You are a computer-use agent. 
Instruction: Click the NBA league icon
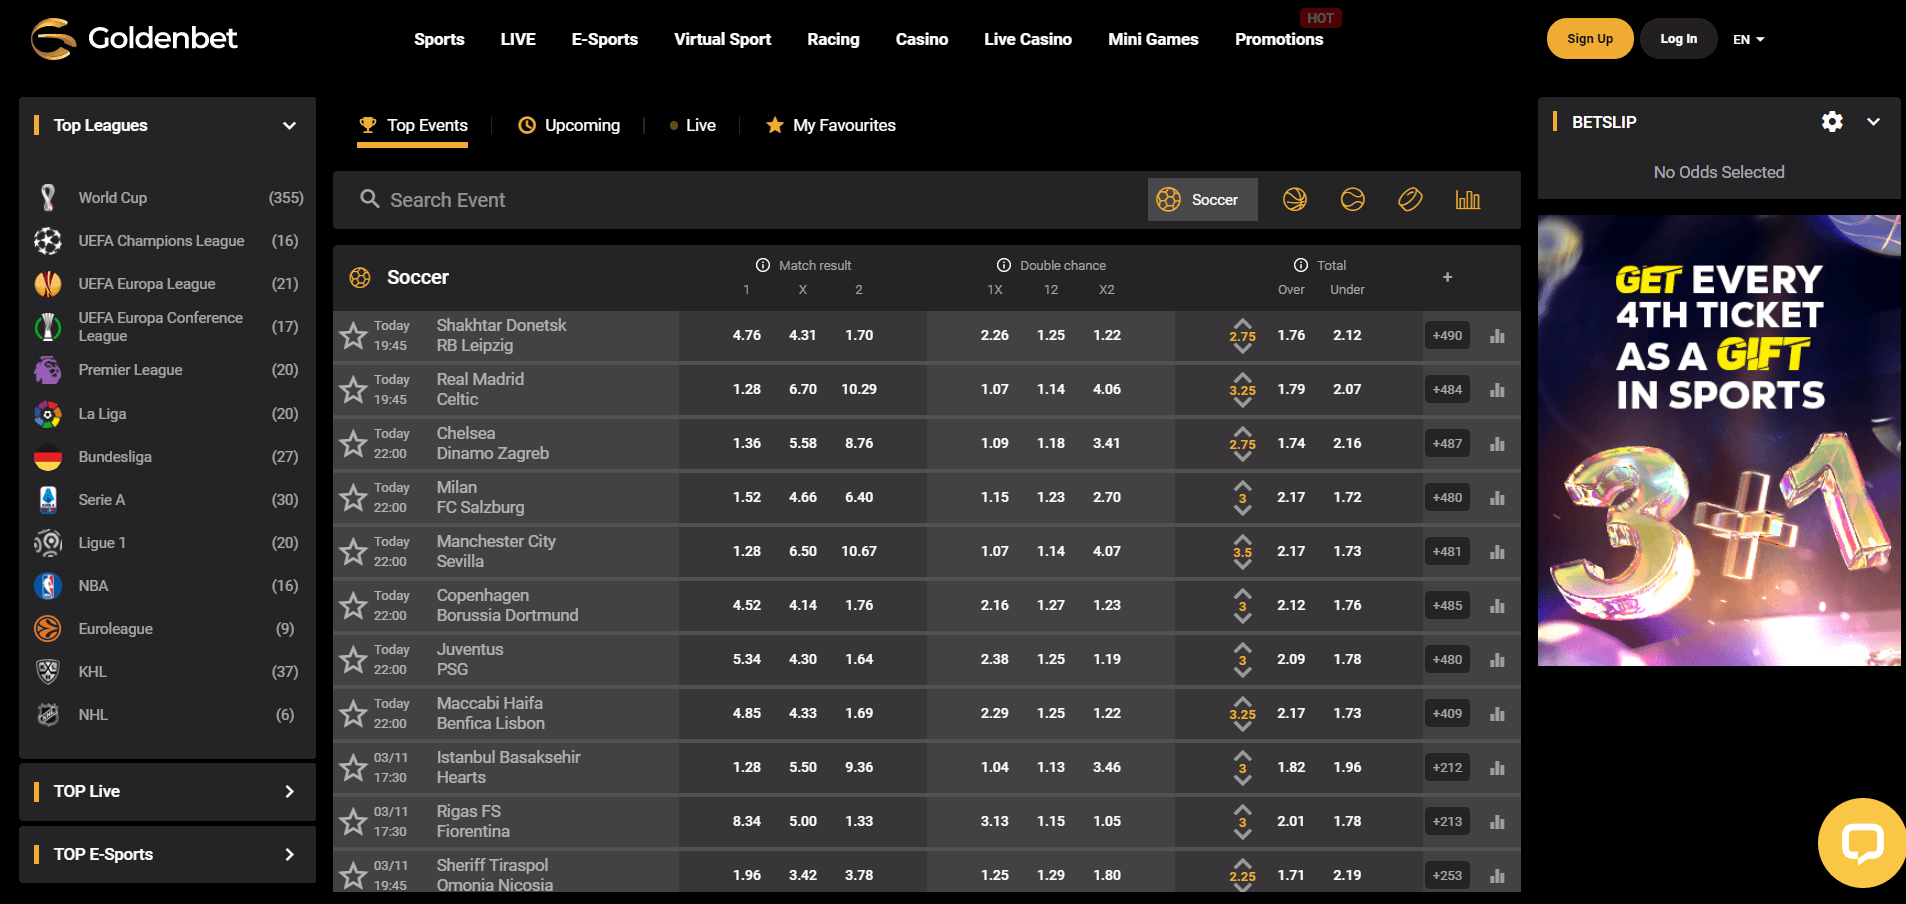tap(48, 586)
